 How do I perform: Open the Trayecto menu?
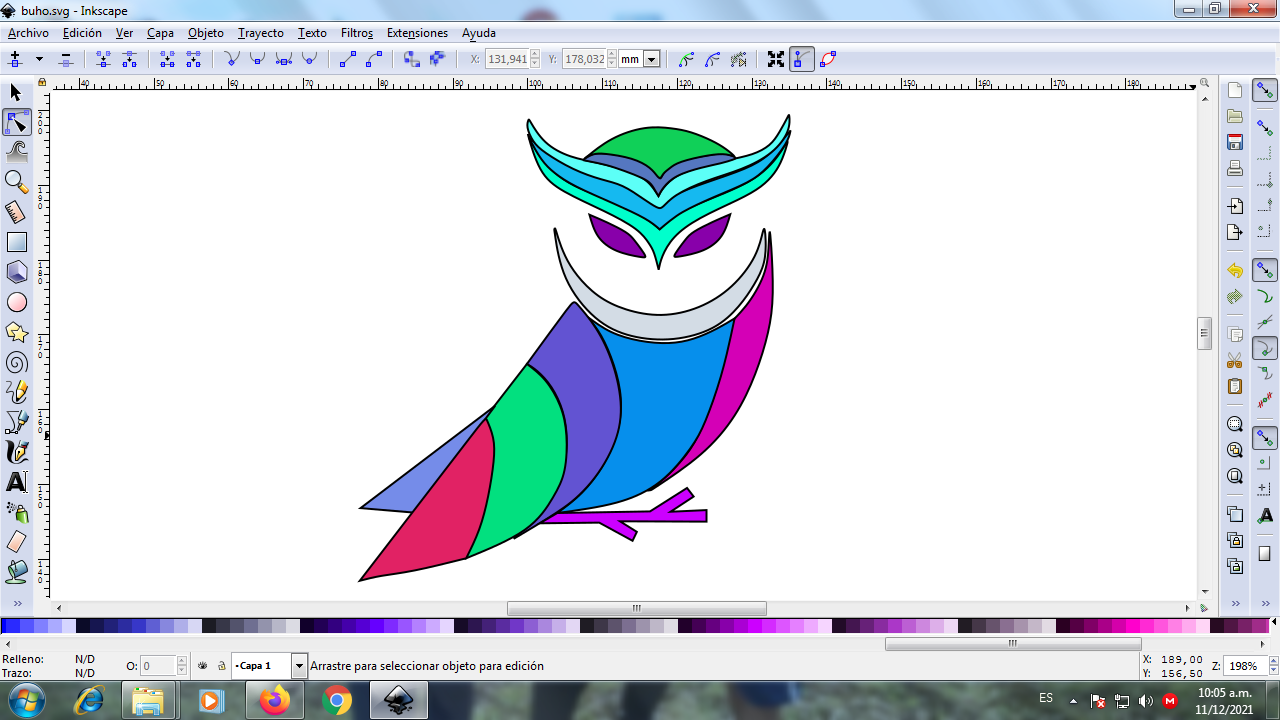click(x=261, y=33)
